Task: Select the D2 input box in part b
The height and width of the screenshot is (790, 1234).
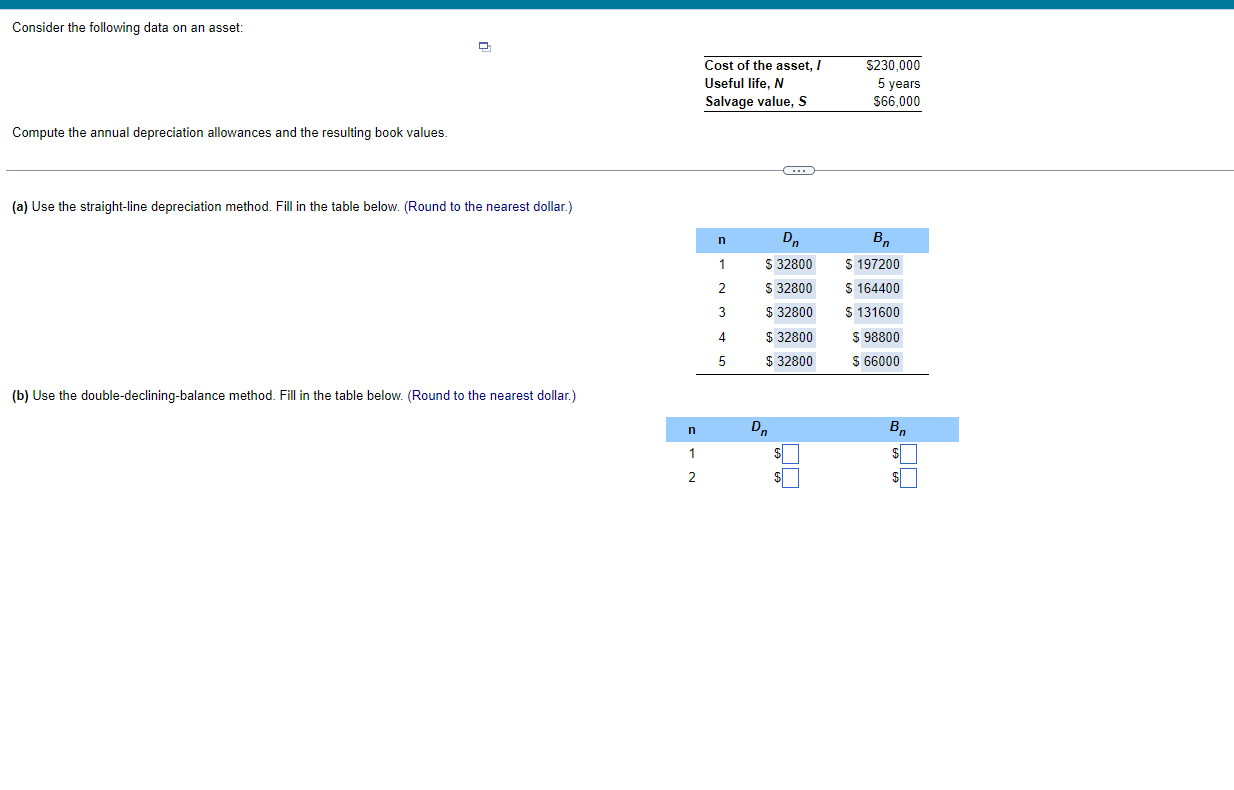Action: (790, 477)
